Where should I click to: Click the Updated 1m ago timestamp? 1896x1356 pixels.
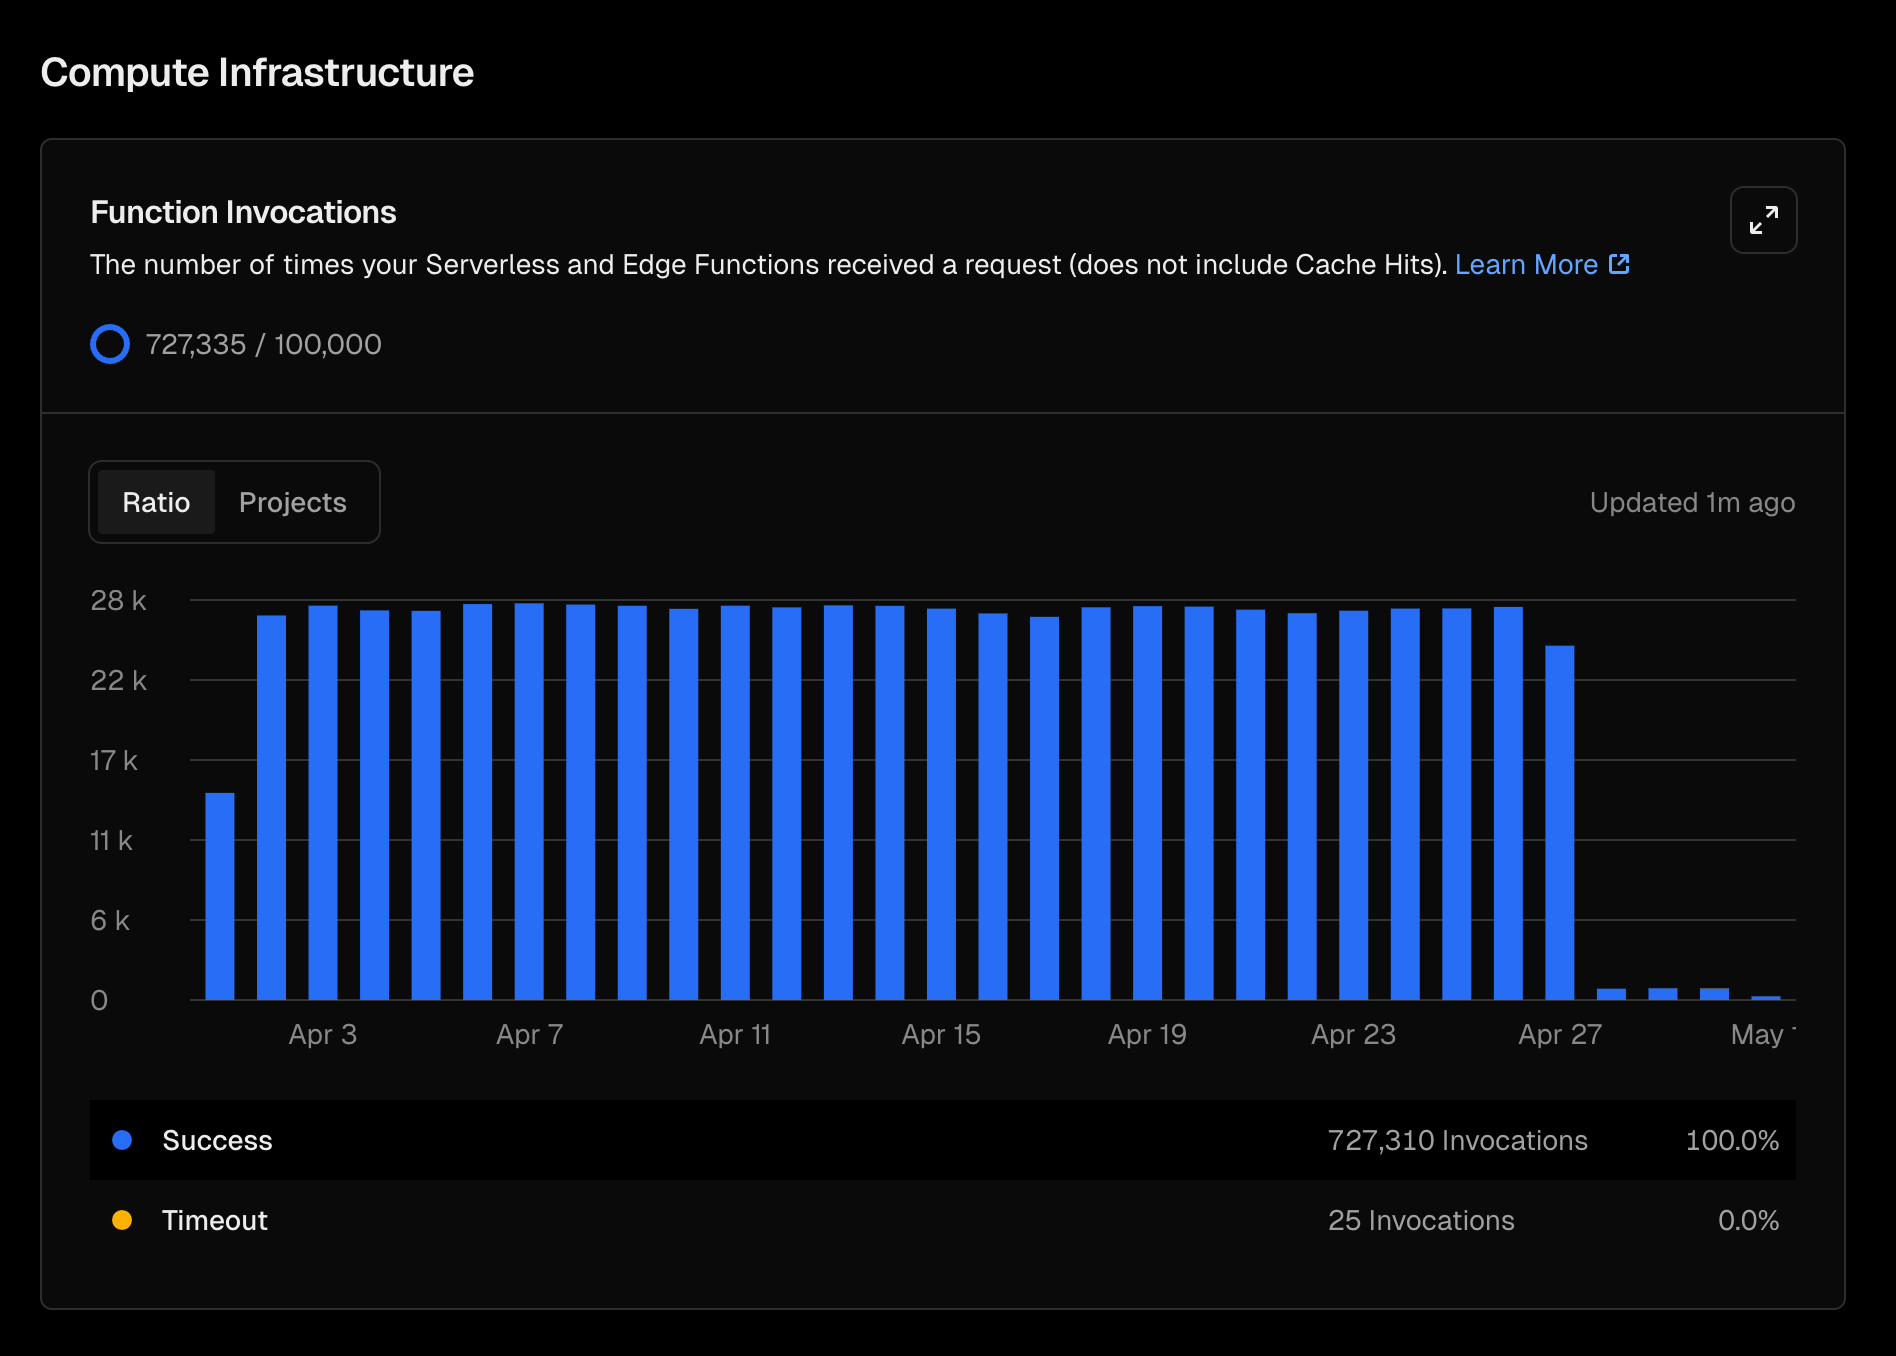point(1692,502)
